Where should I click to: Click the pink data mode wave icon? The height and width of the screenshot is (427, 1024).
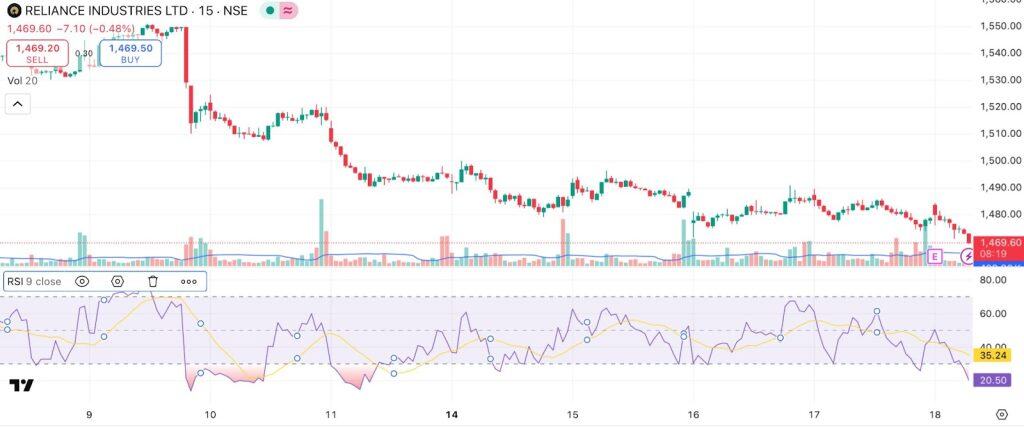point(288,10)
